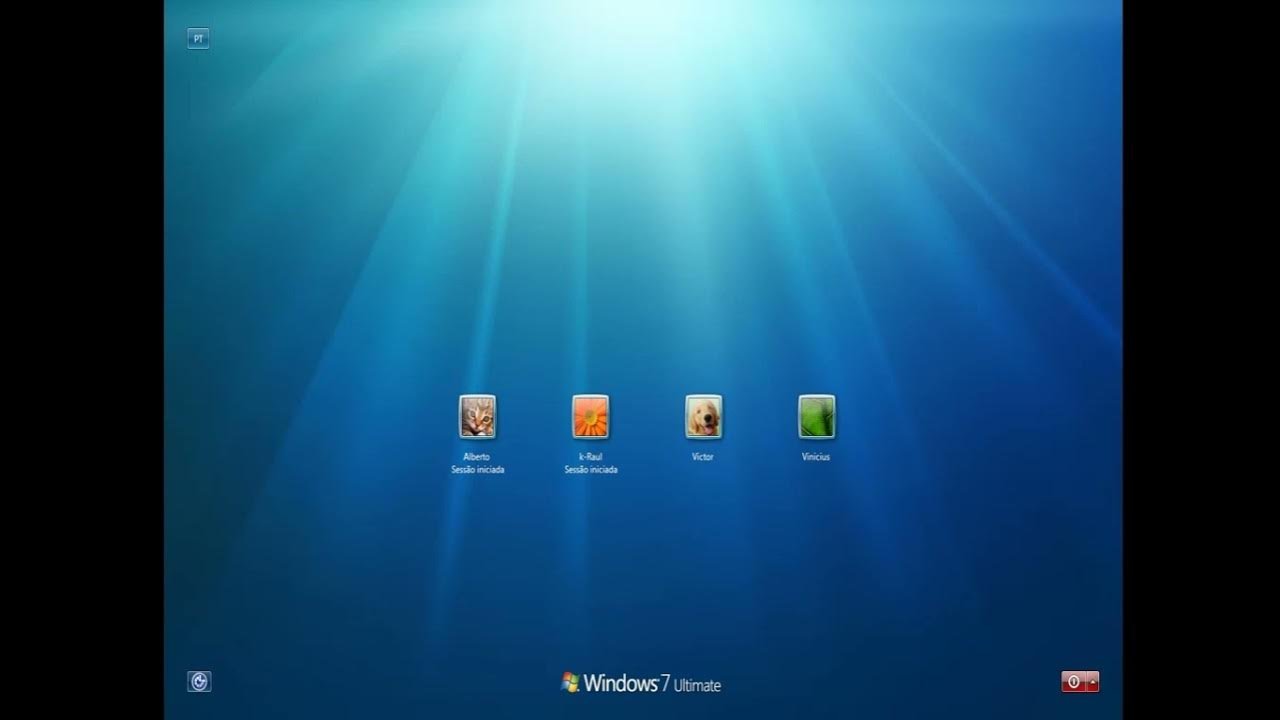Select Victor's dog account picture
This screenshot has width=1280, height=720.
(703, 417)
